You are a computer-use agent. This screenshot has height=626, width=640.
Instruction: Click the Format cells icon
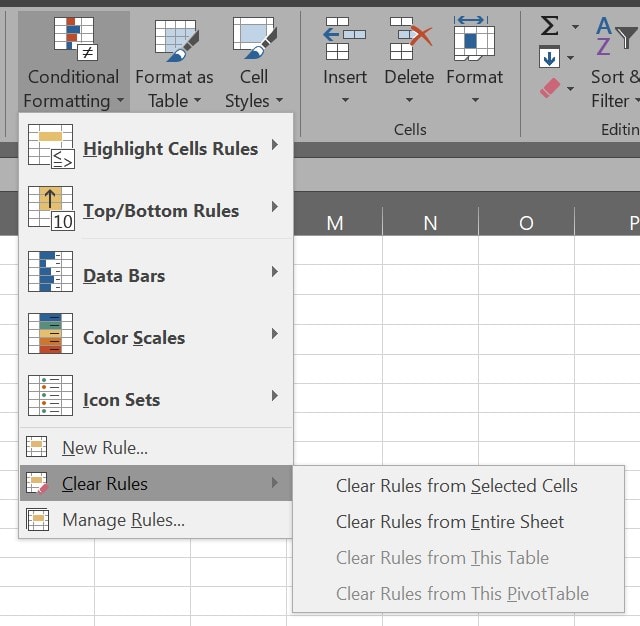[x=474, y=38]
